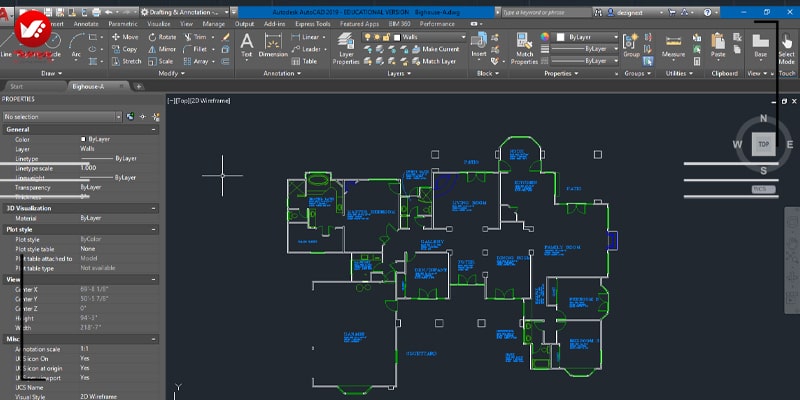Select the Scale tool
800x400 pixels.
(161, 61)
